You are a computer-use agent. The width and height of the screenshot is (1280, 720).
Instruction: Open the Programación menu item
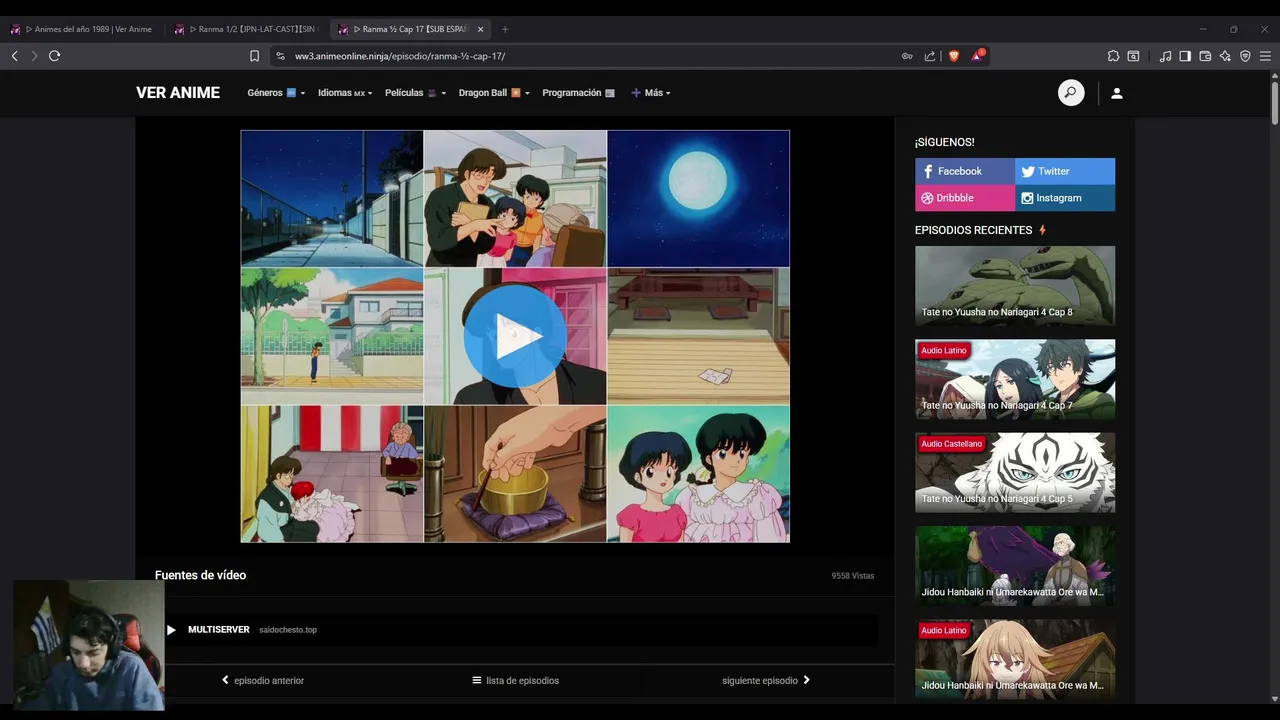(578, 93)
